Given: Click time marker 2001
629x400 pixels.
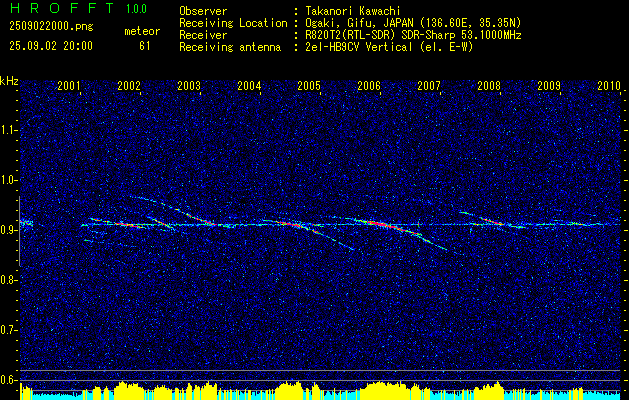Looking at the screenshot, I should (x=69, y=85).
